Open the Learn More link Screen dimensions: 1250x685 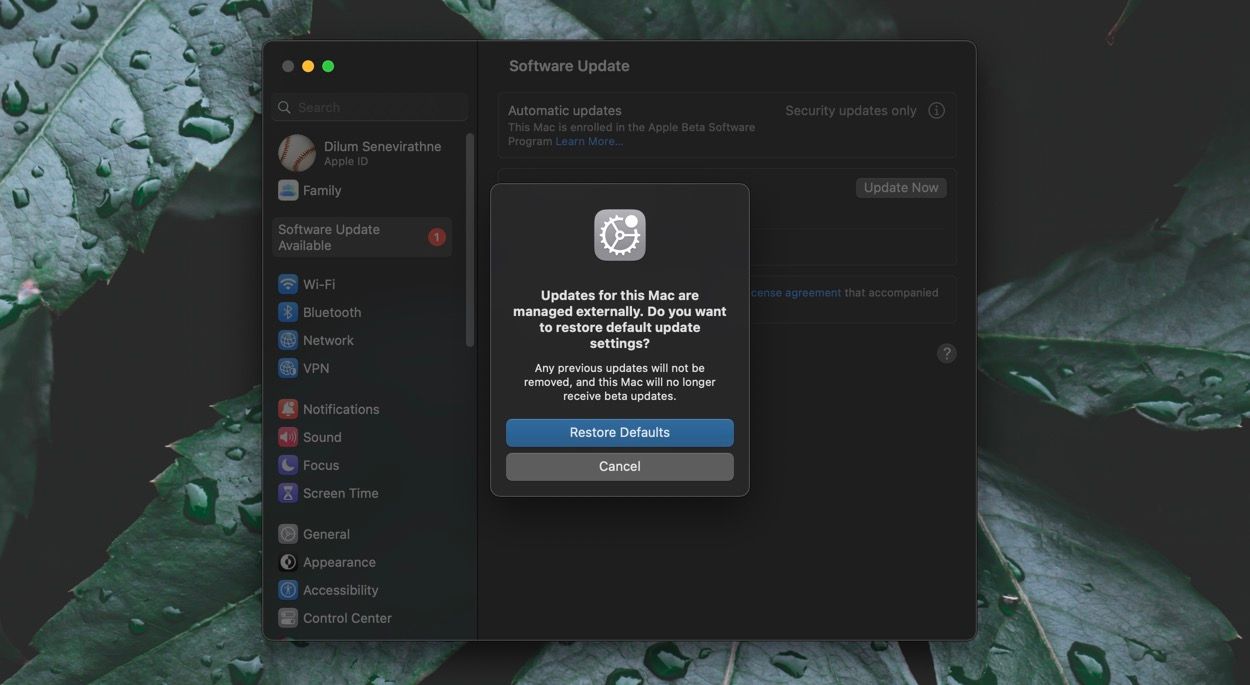(589, 142)
